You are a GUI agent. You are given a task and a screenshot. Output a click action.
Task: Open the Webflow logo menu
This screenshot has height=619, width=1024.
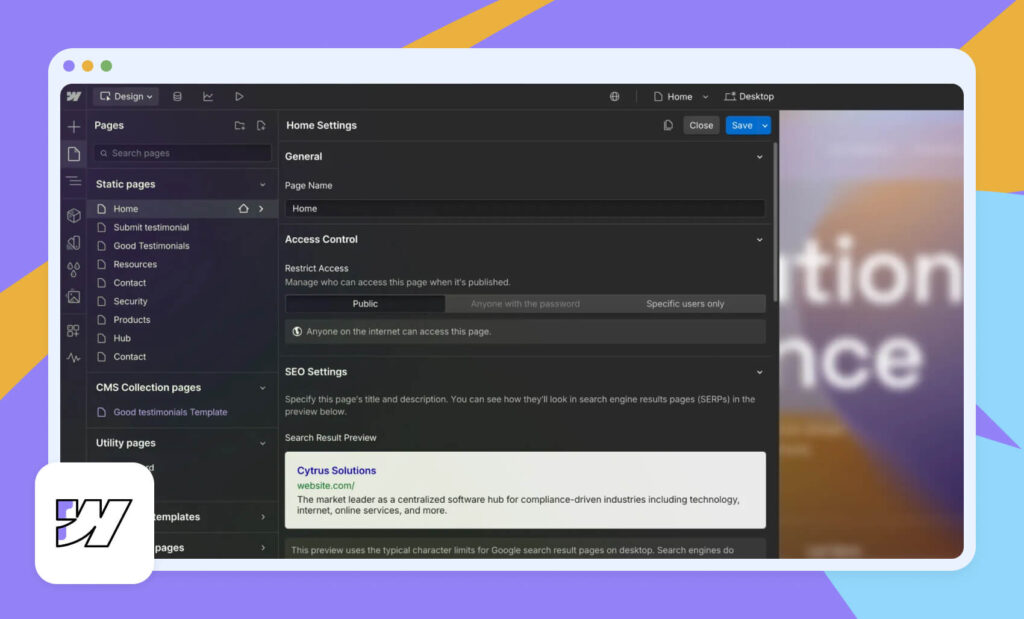[x=74, y=97]
